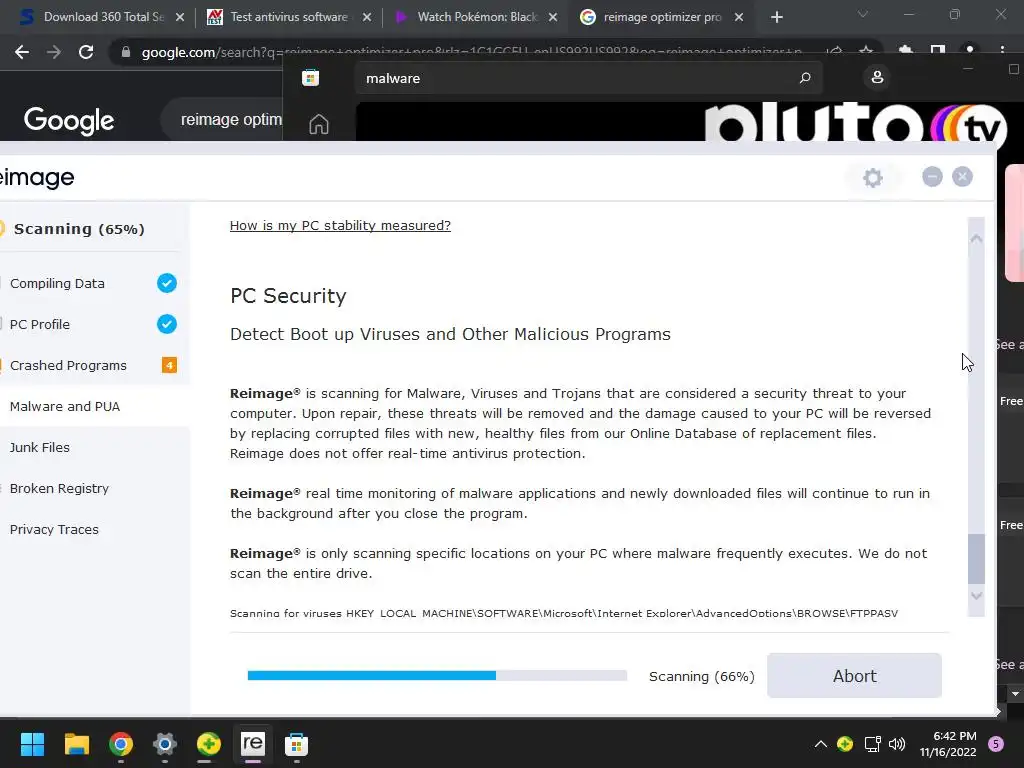Go back in Chrome
1024x768 pixels.
22,52
